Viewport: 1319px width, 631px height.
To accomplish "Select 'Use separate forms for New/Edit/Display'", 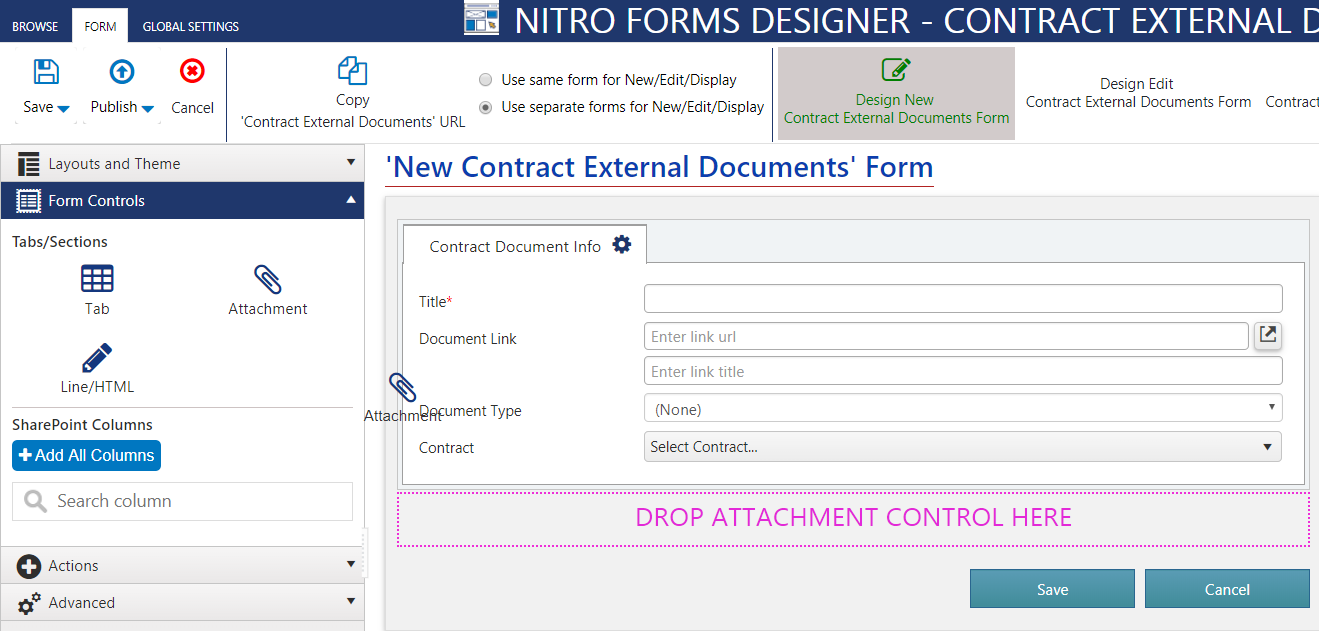I will coord(486,107).
